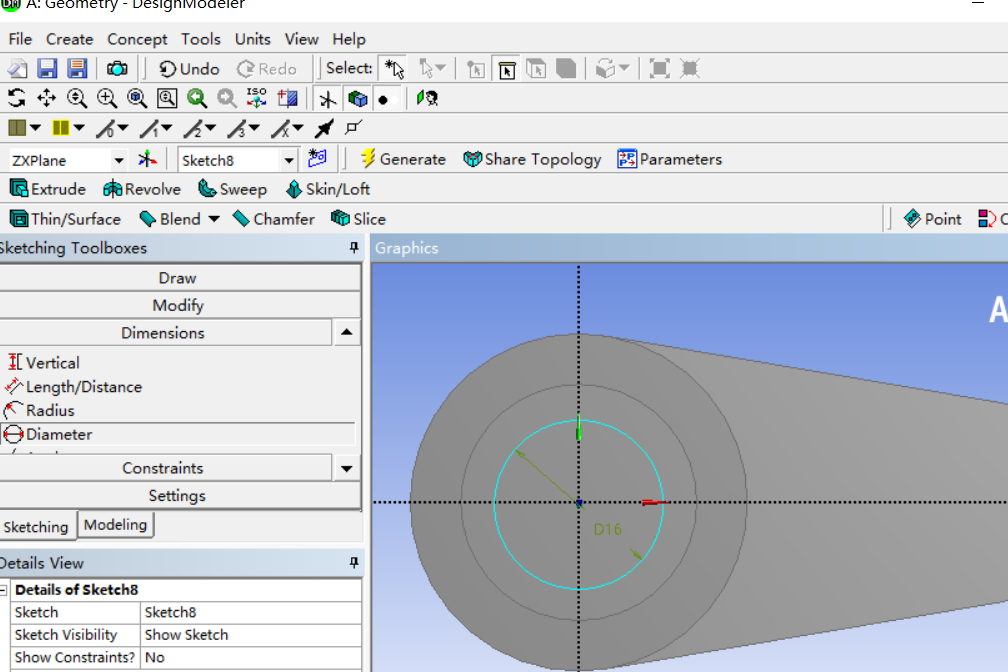This screenshot has width=1008, height=672.
Task: Capture image with the camera icon
Action: pos(117,68)
